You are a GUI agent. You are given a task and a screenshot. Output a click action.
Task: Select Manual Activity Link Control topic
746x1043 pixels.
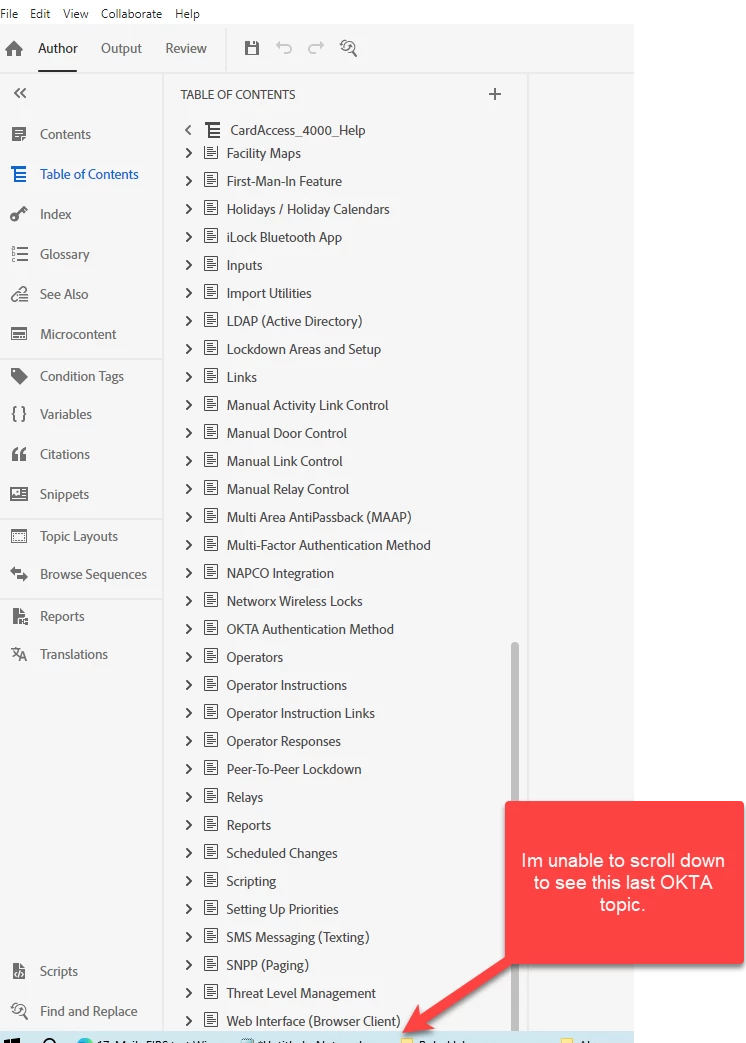click(307, 405)
